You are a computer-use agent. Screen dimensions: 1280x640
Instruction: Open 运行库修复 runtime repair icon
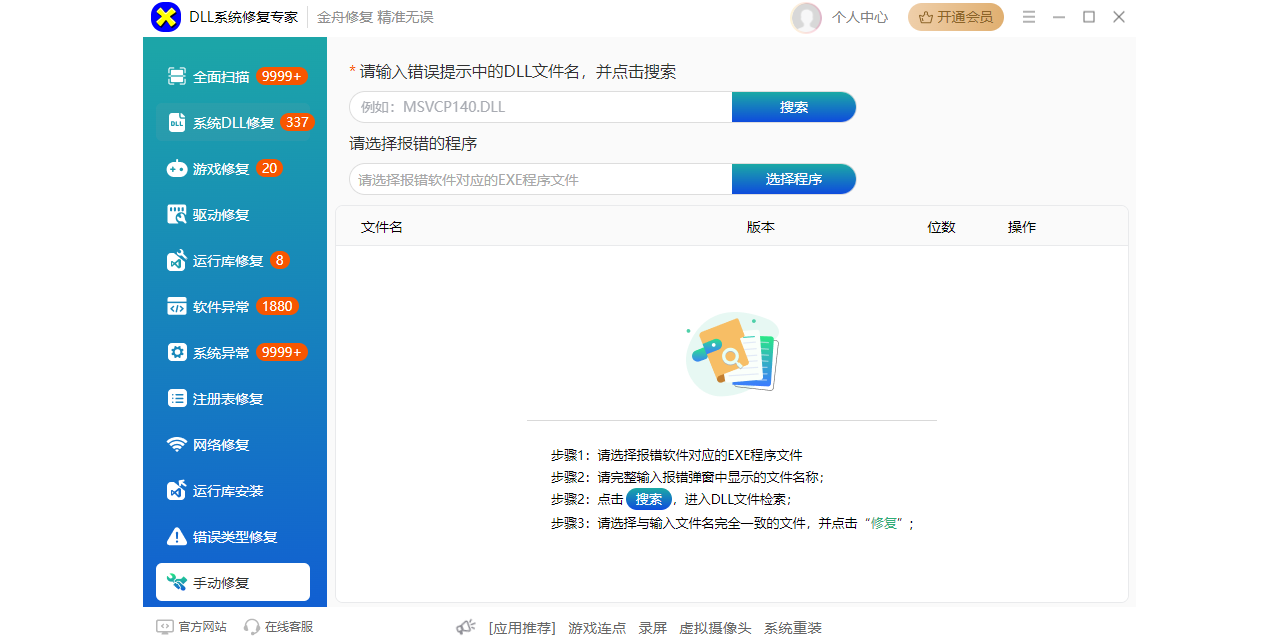point(177,261)
